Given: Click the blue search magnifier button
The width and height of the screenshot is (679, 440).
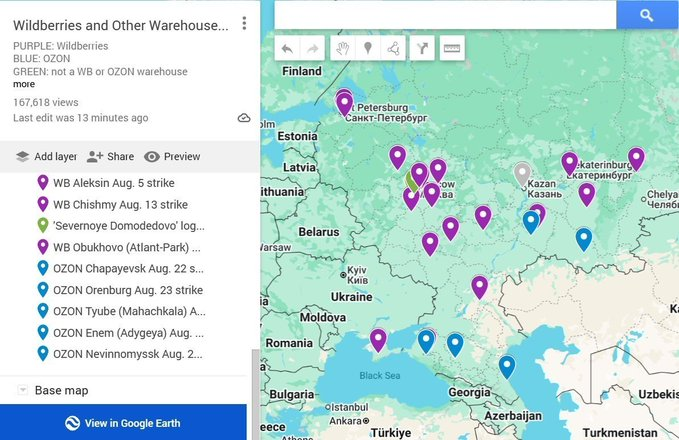Looking at the screenshot, I should click(647, 15).
